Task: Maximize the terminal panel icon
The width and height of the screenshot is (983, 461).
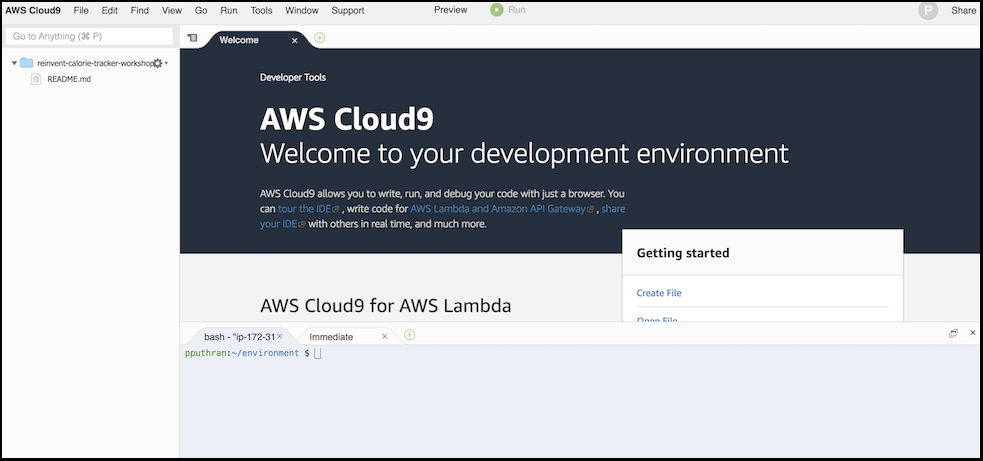Action: coord(953,333)
